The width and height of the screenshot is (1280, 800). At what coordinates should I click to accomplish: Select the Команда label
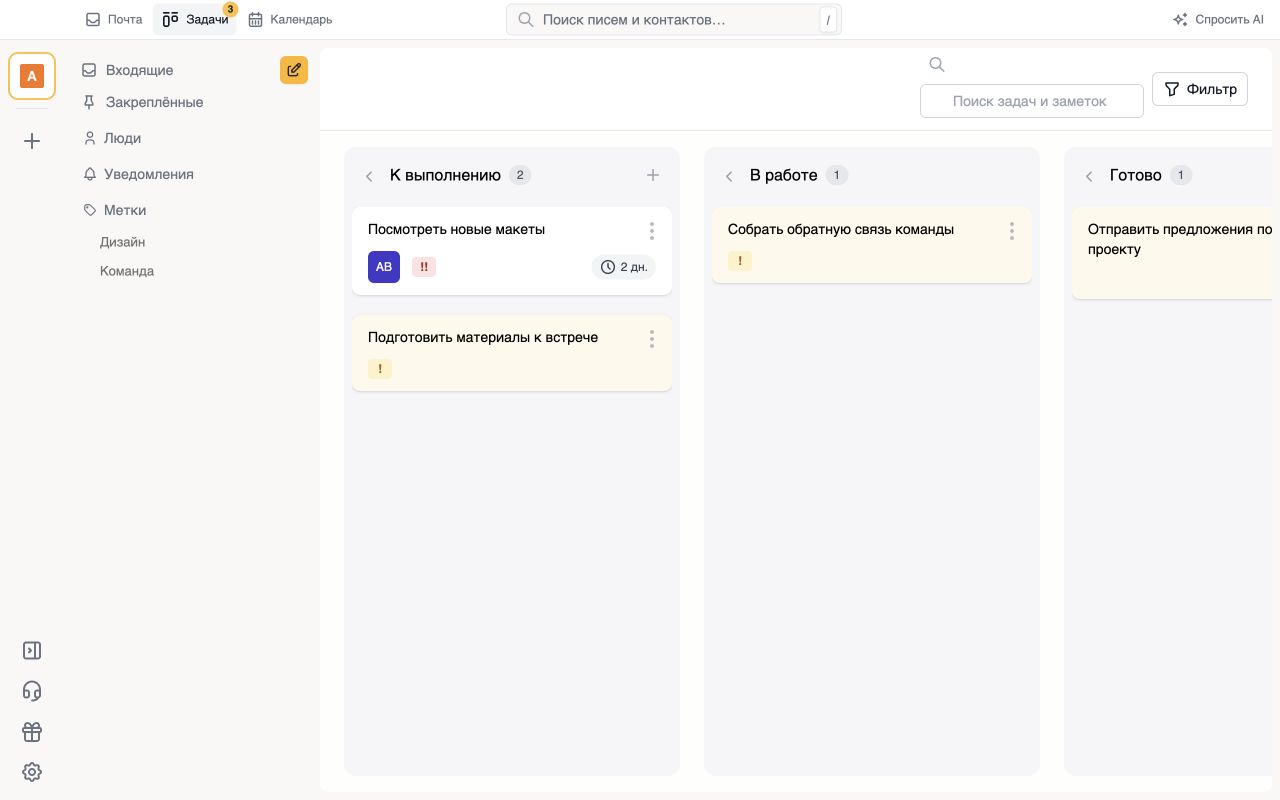click(127, 271)
